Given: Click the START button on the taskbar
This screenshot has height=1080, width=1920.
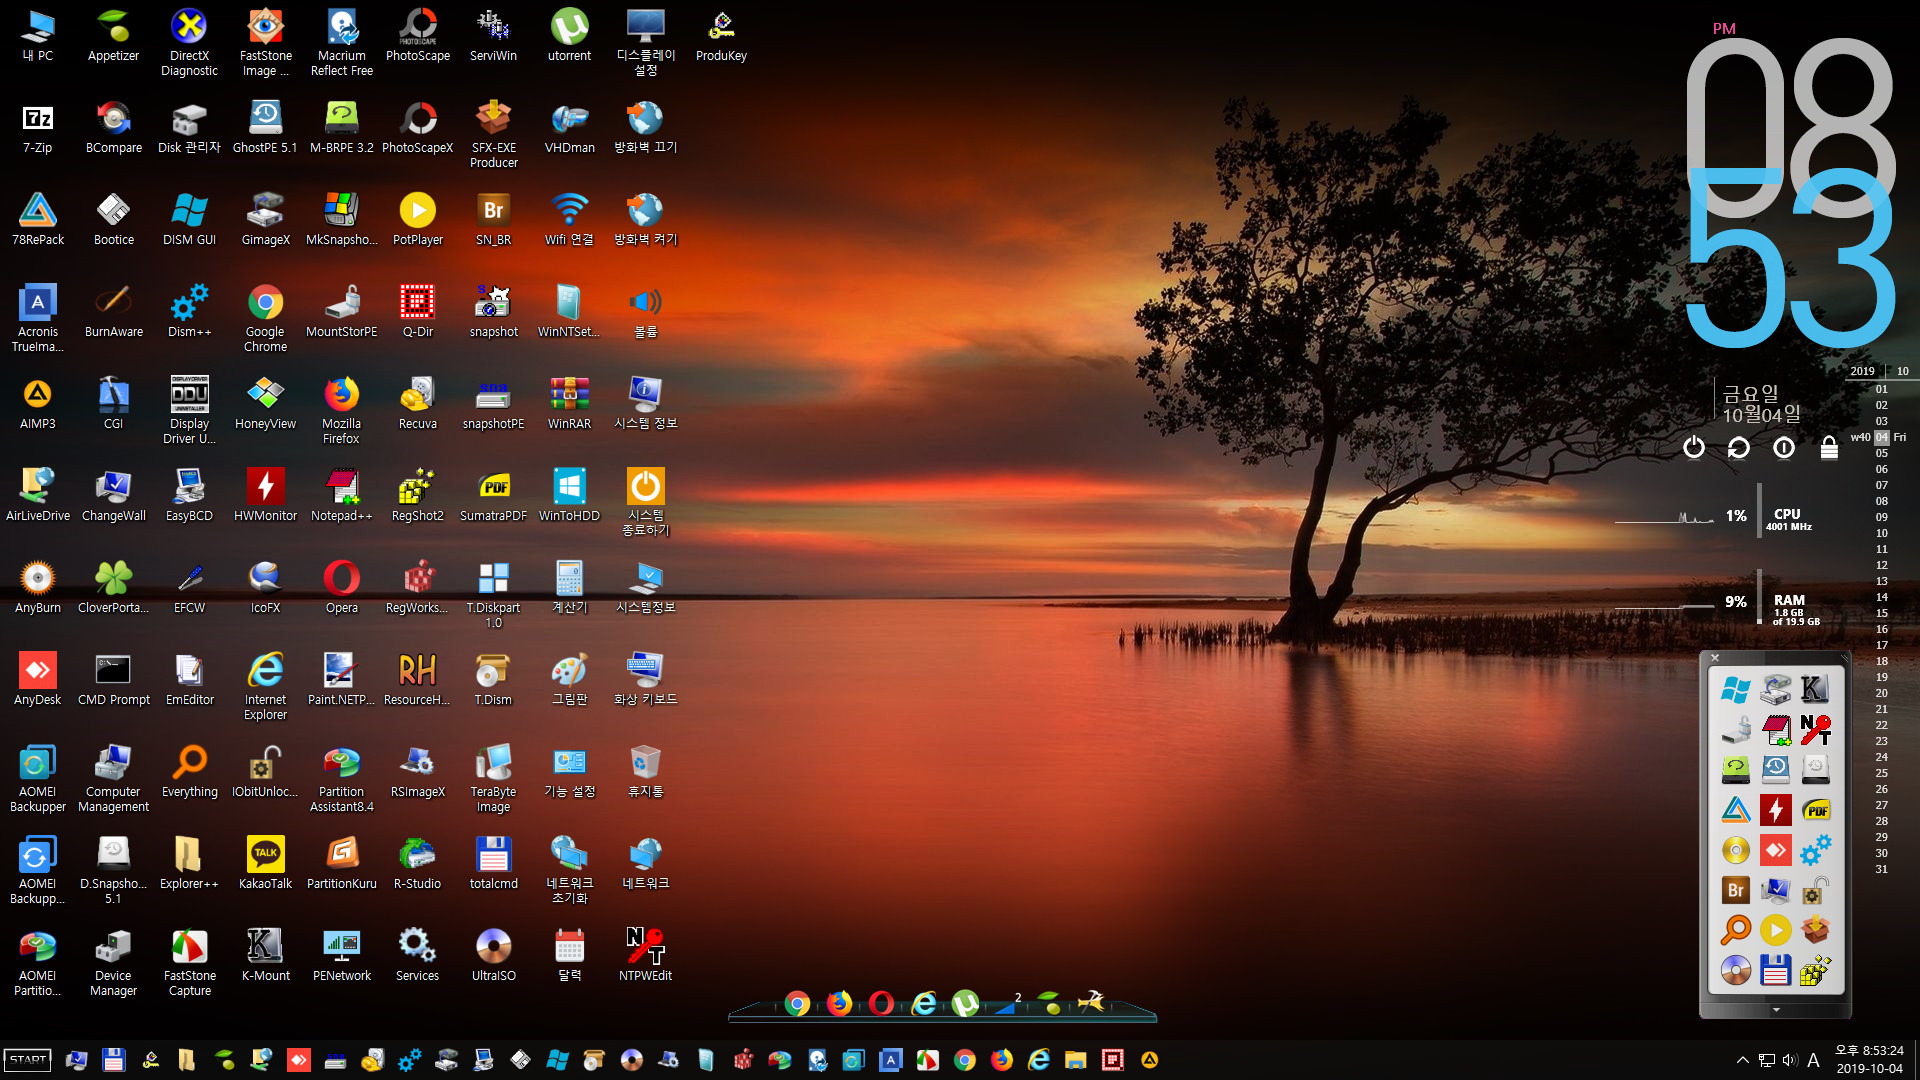Looking at the screenshot, I should click(28, 1060).
